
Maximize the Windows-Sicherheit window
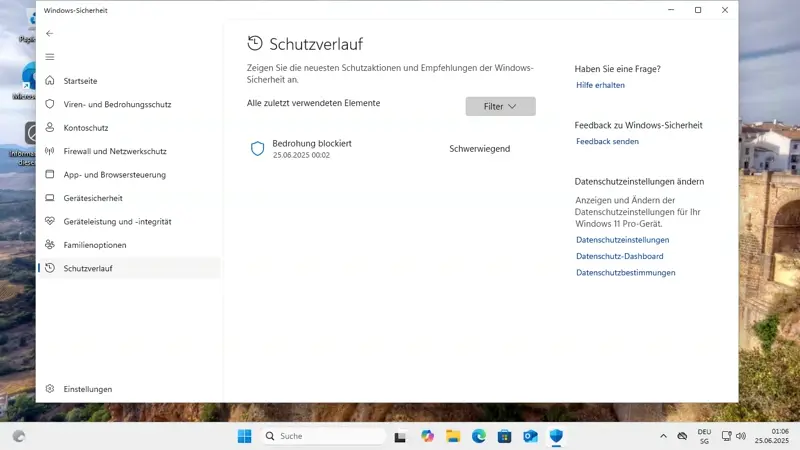point(698,10)
